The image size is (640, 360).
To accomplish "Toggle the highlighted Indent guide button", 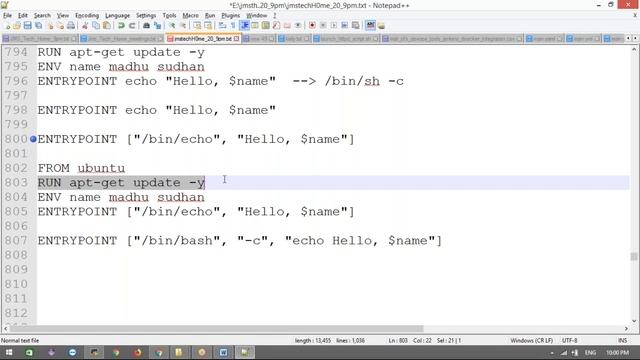I will [245, 26].
